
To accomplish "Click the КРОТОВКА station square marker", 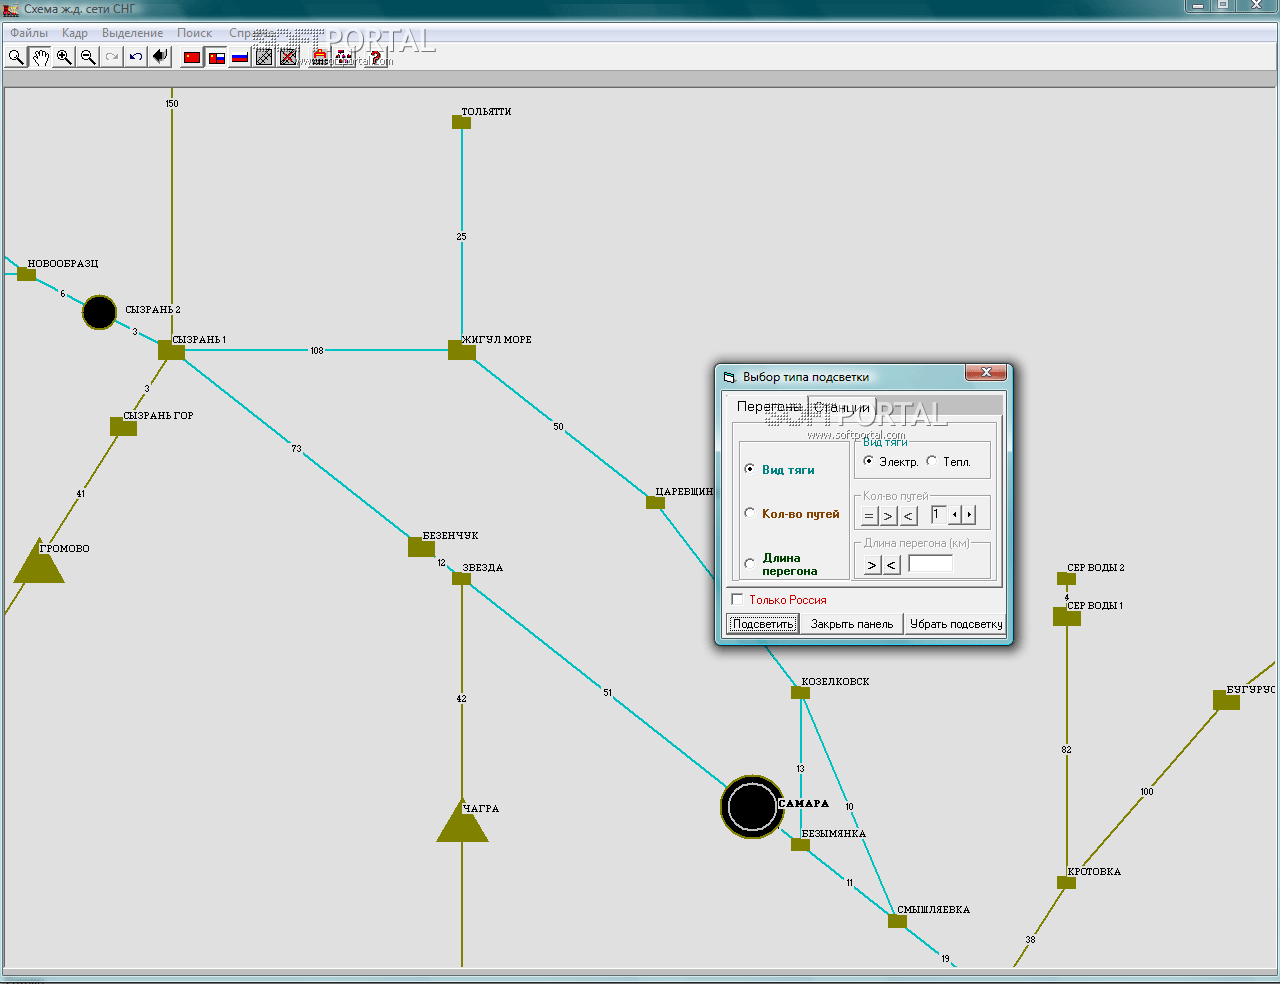I will coord(1066,882).
